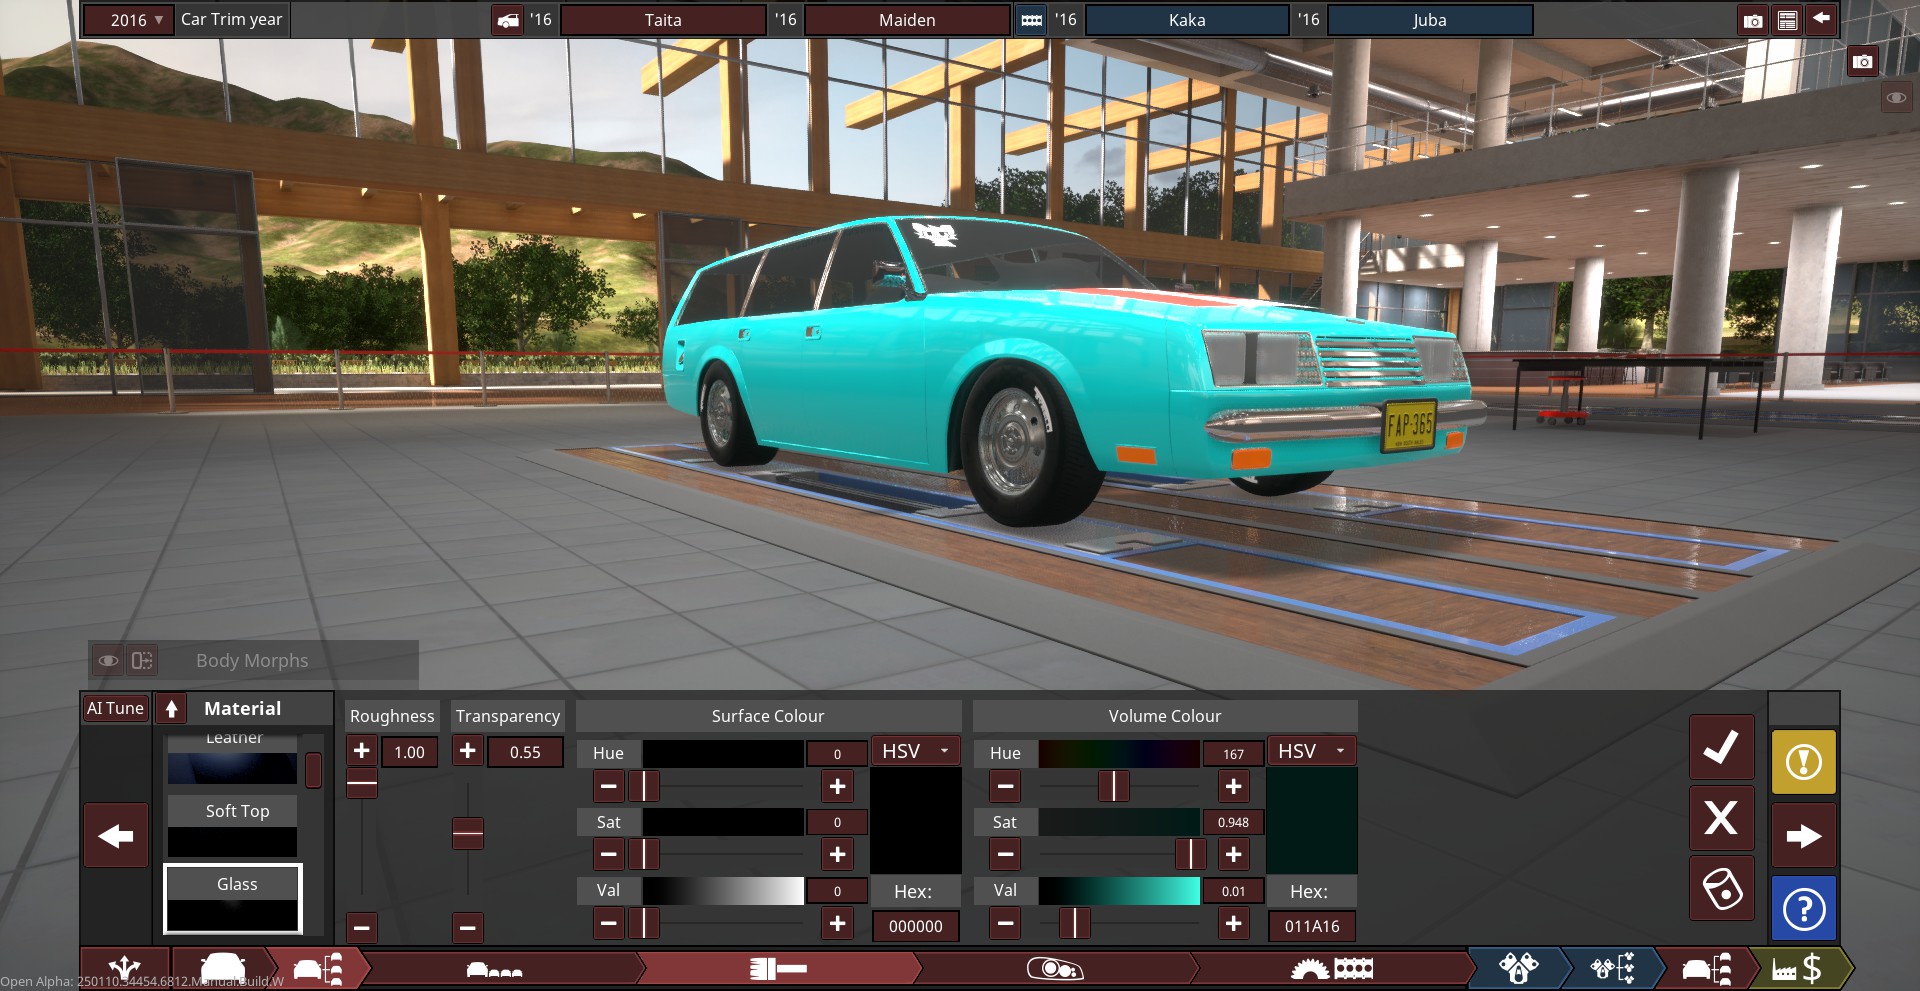Open the headlight fixtures tab
The height and width of the screenshot is (991, 1920).
pyautogui.click(x=1055, y=968)
